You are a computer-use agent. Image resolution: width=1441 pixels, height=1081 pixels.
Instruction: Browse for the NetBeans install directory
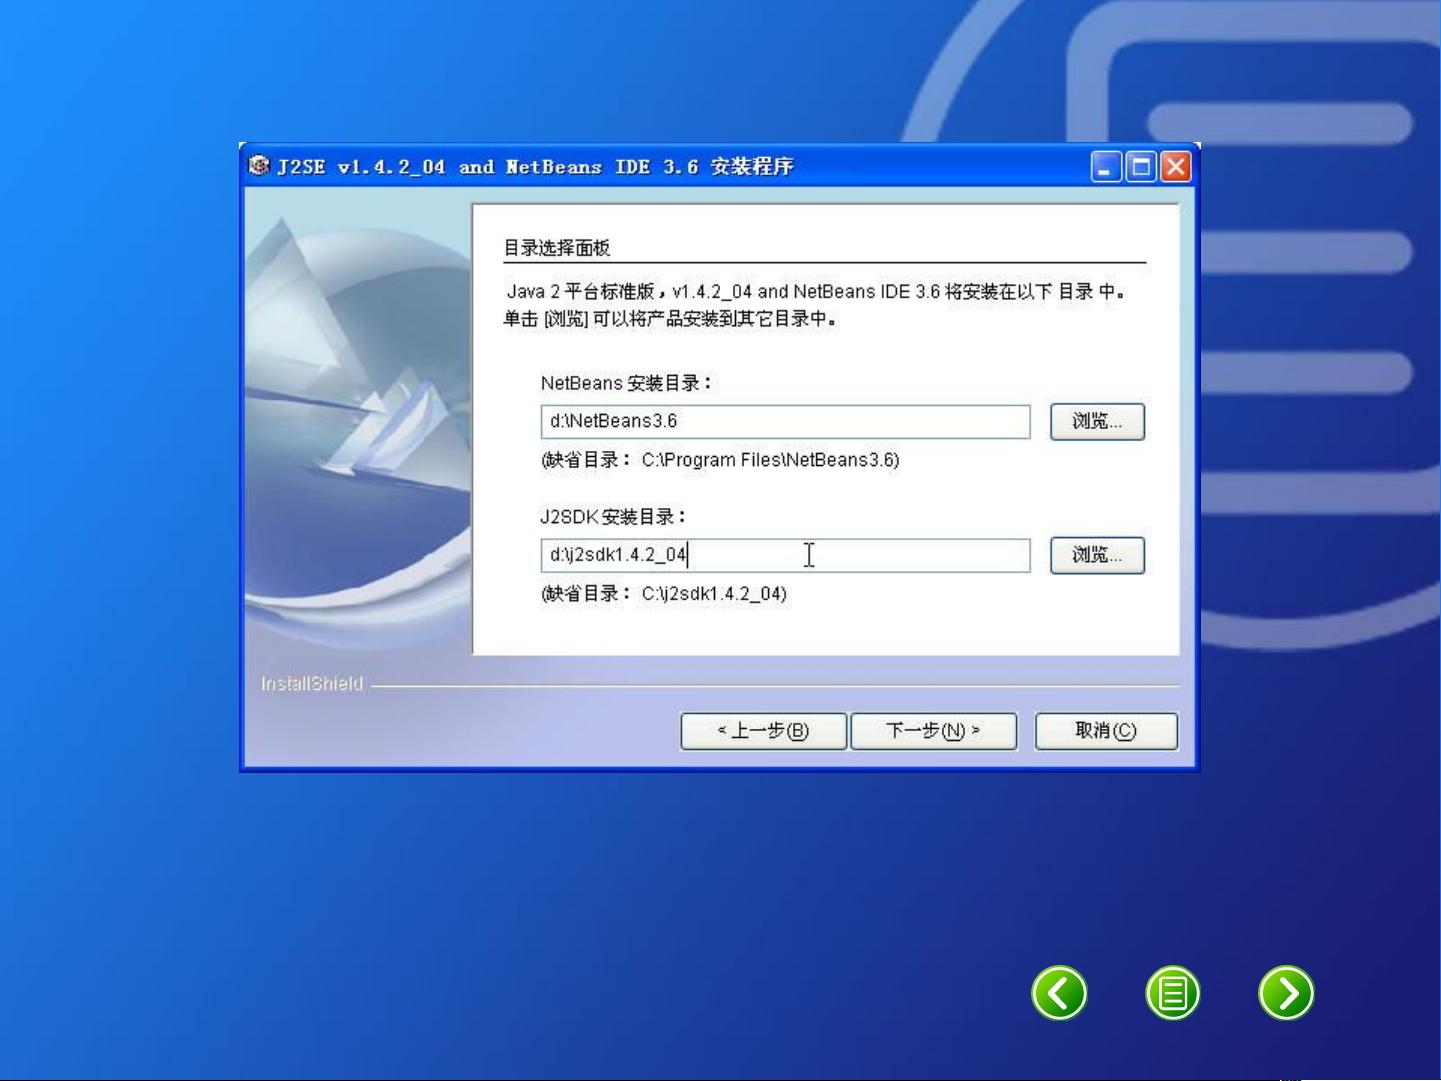coord(1097,421)
